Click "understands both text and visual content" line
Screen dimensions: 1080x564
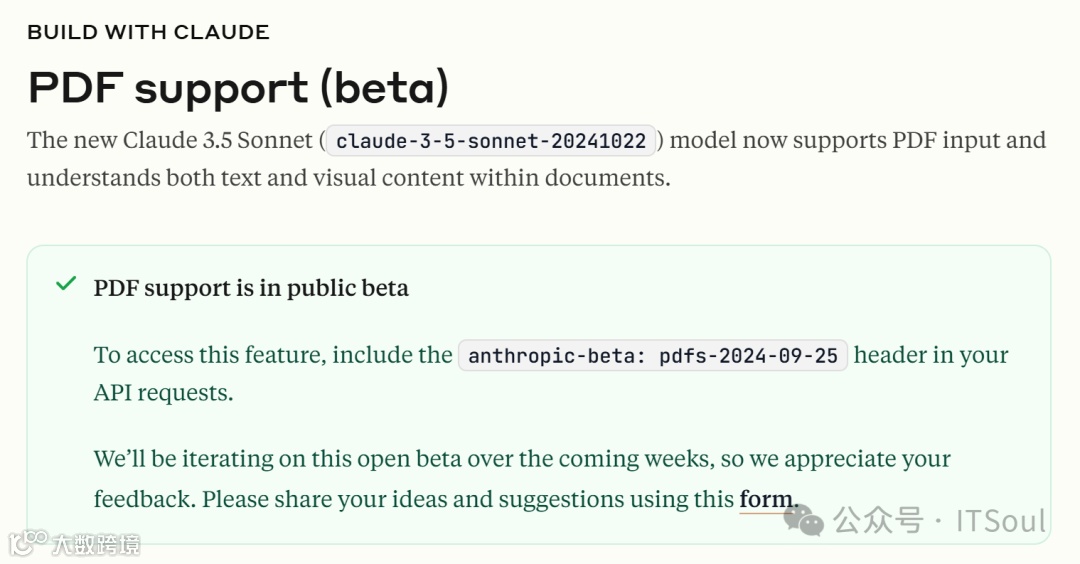pos(348,178)
